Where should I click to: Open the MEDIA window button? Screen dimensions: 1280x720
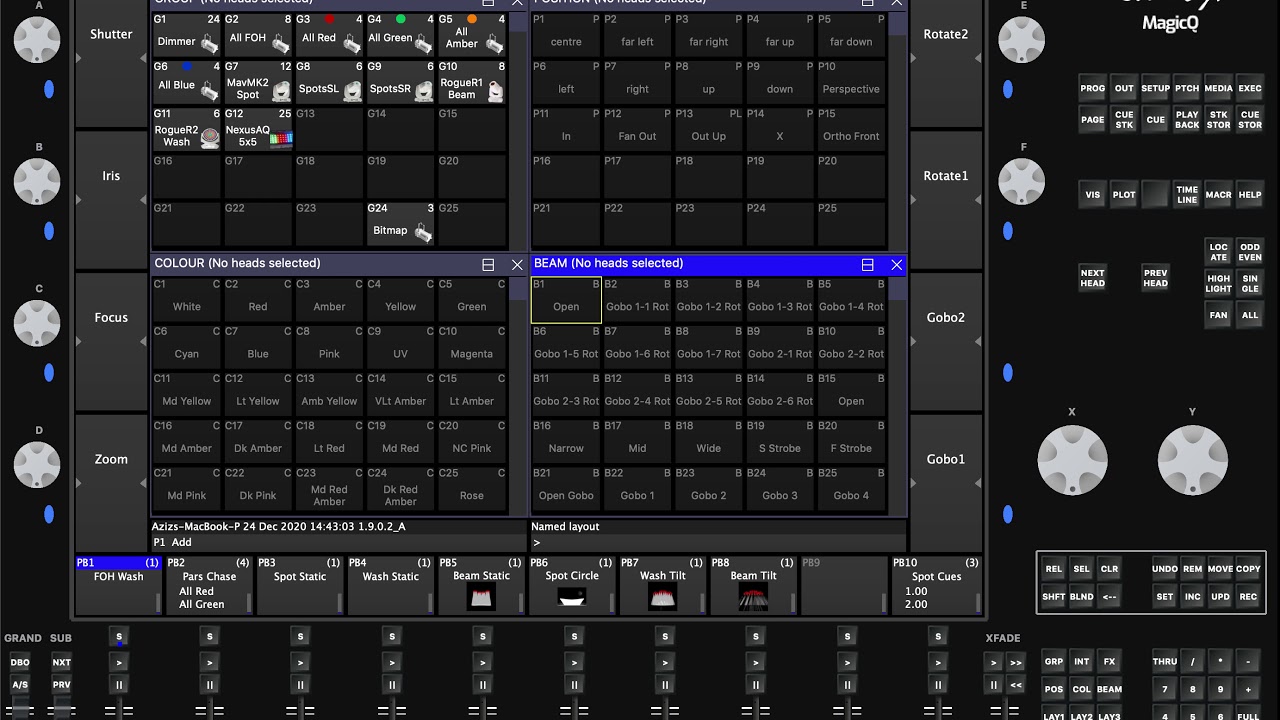click(x=1218, y=88)
